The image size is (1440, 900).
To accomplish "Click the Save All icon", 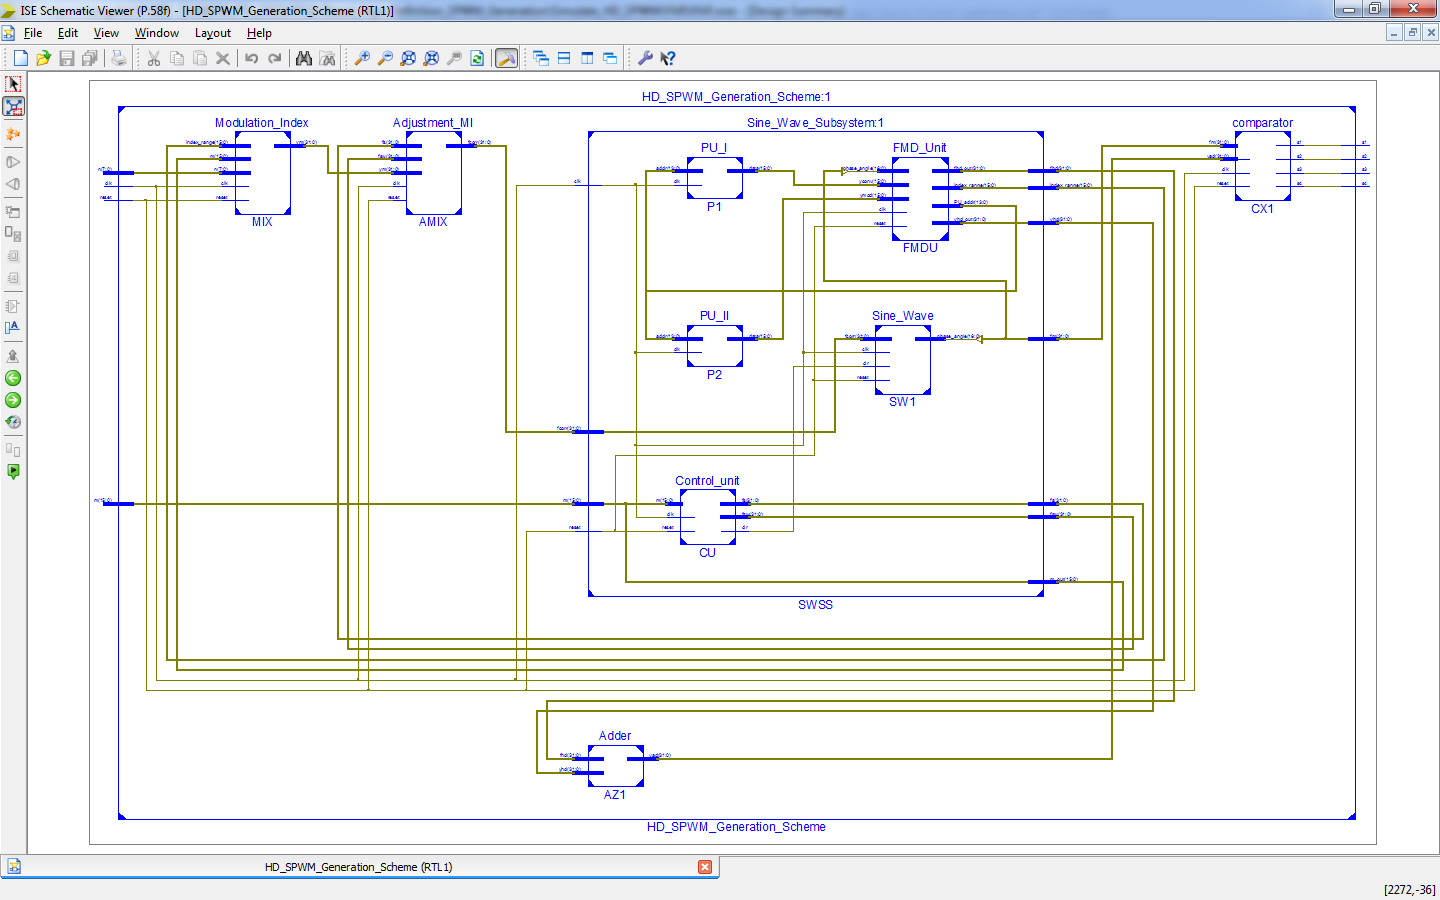I will [89, 58].
